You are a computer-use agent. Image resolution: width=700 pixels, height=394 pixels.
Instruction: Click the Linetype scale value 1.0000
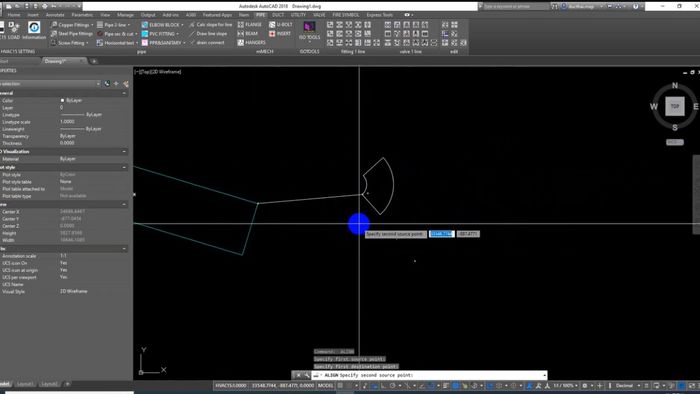coord(67,122)
